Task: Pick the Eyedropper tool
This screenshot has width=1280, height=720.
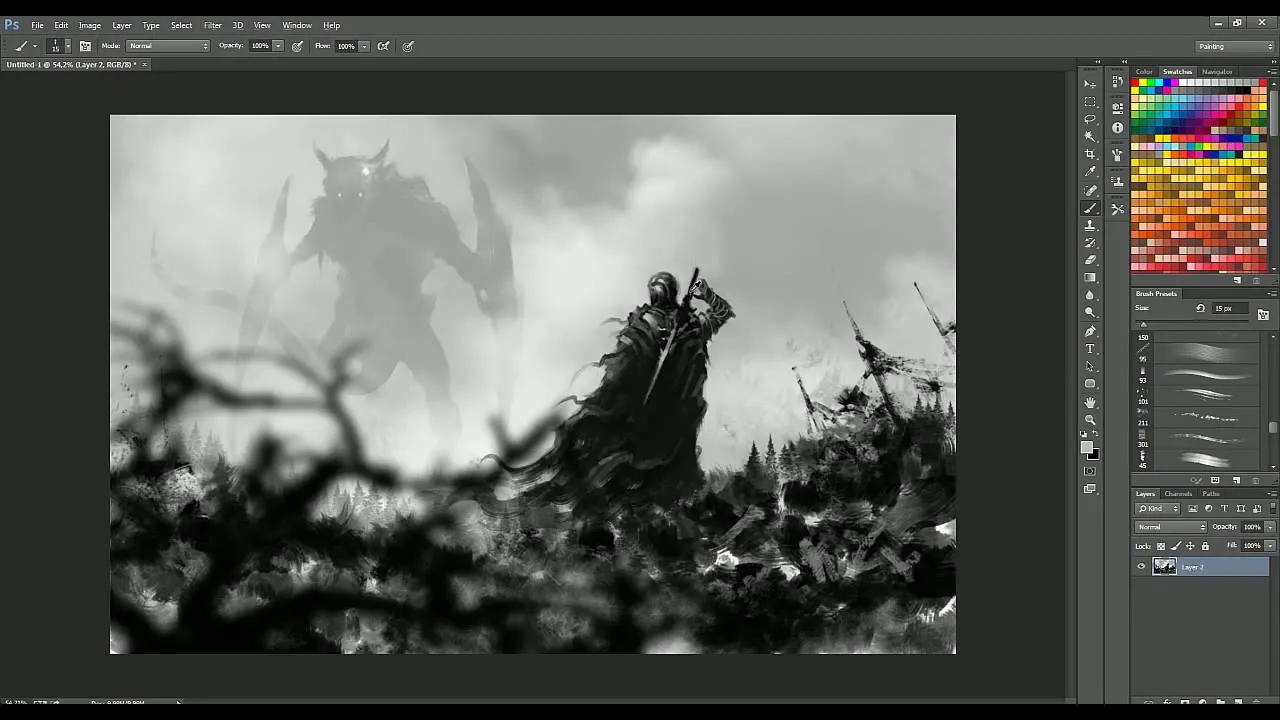Action: pyautogui.click(x=1090, y=172)
